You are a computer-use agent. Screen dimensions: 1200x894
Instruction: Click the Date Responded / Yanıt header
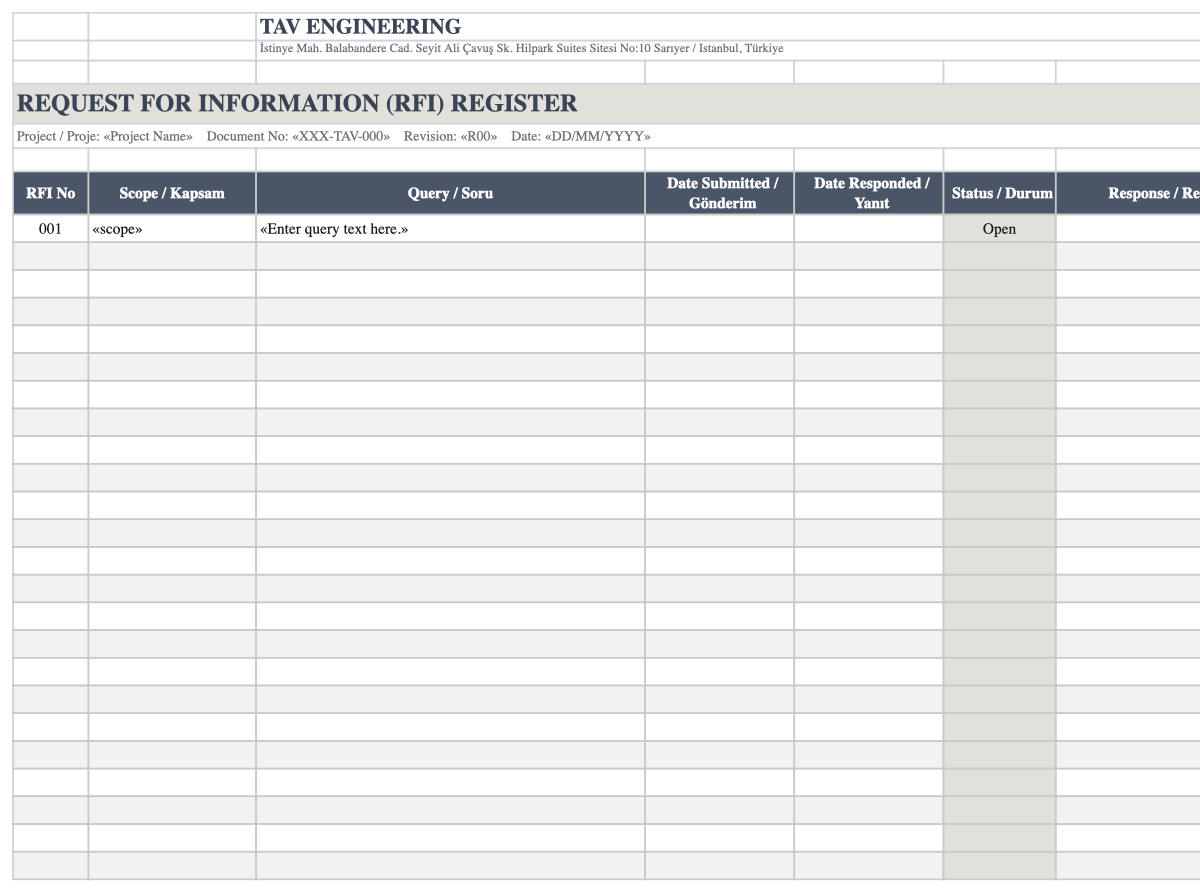coord(869,193)
